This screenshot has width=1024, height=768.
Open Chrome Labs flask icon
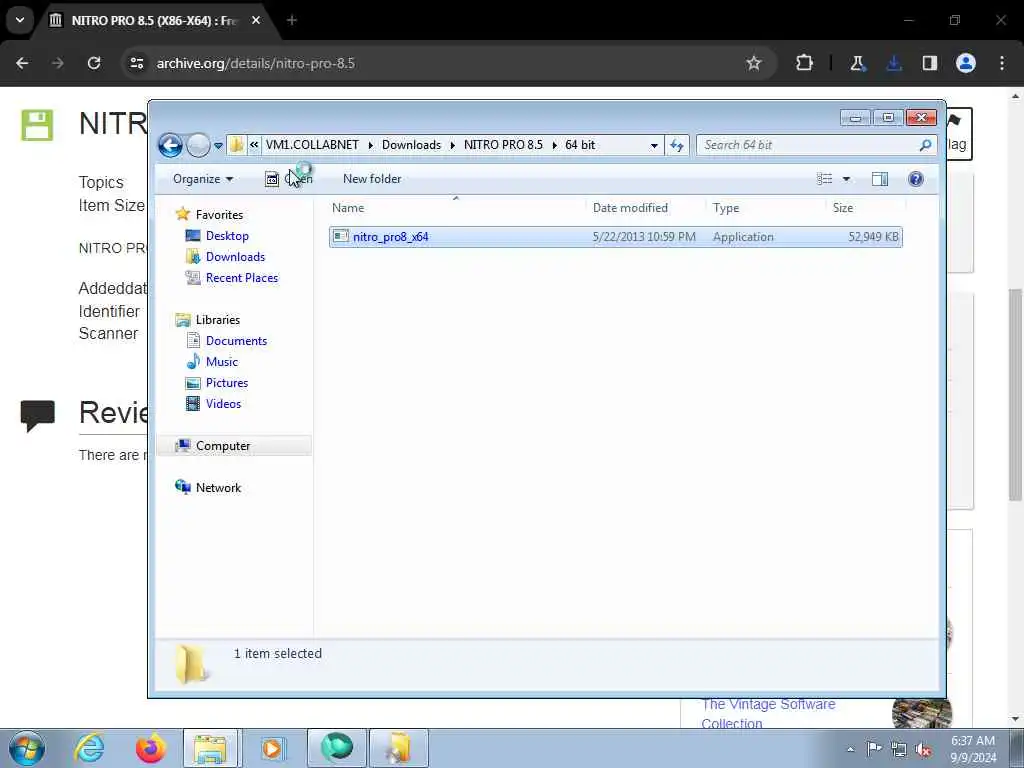[857, 63]
